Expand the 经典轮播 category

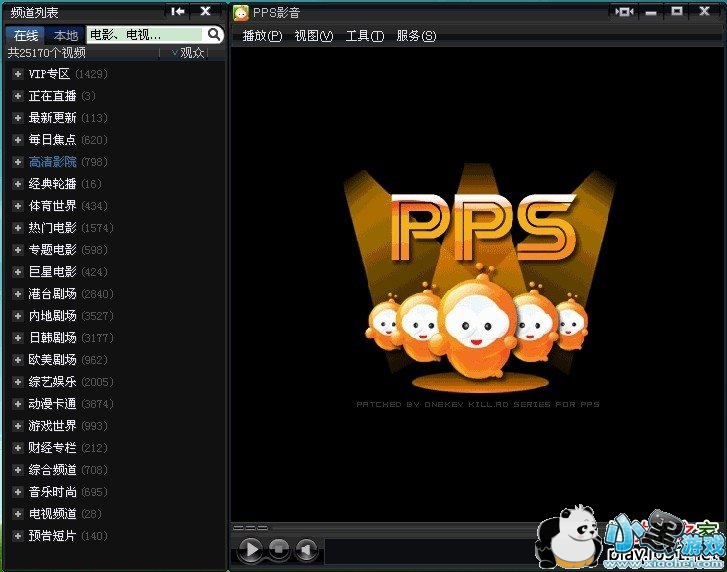[x=18, y=184]
